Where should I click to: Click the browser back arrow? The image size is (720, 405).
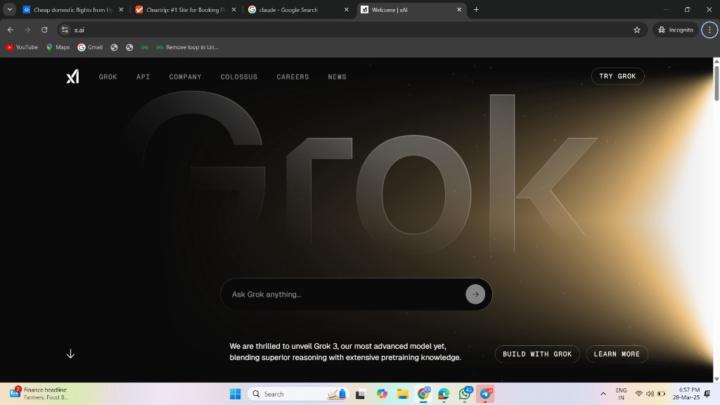tap(11, 30)
